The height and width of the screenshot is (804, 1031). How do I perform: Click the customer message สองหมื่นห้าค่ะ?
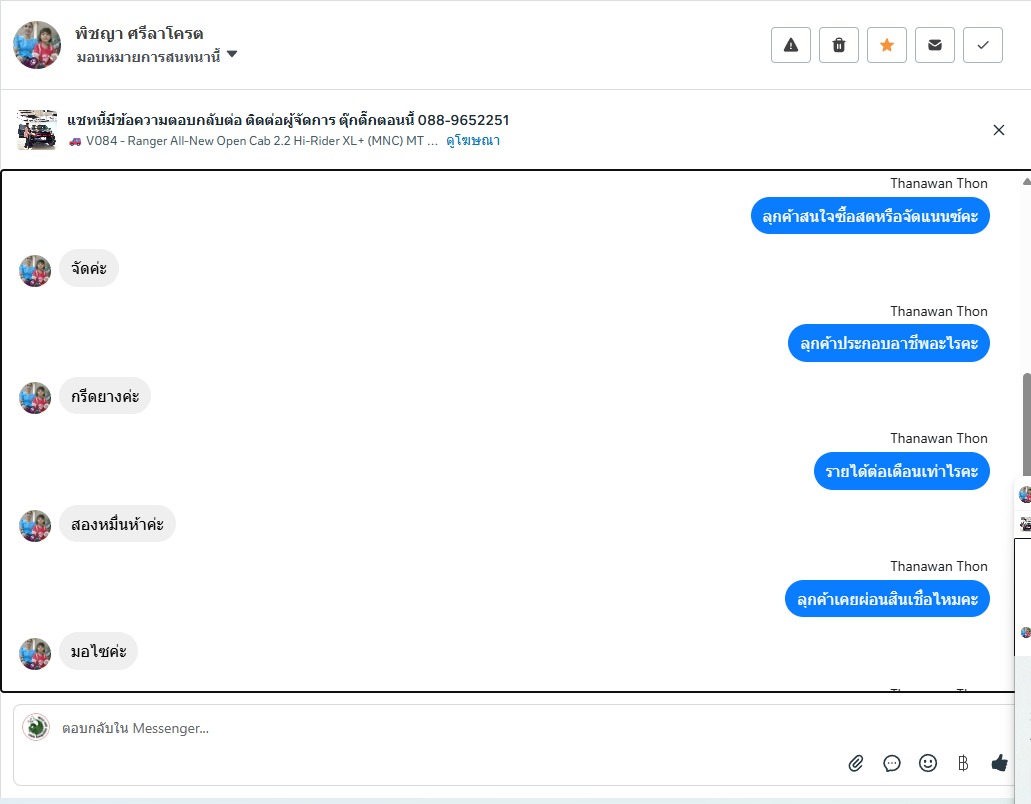pyautogui.click(x=117, y=524)
